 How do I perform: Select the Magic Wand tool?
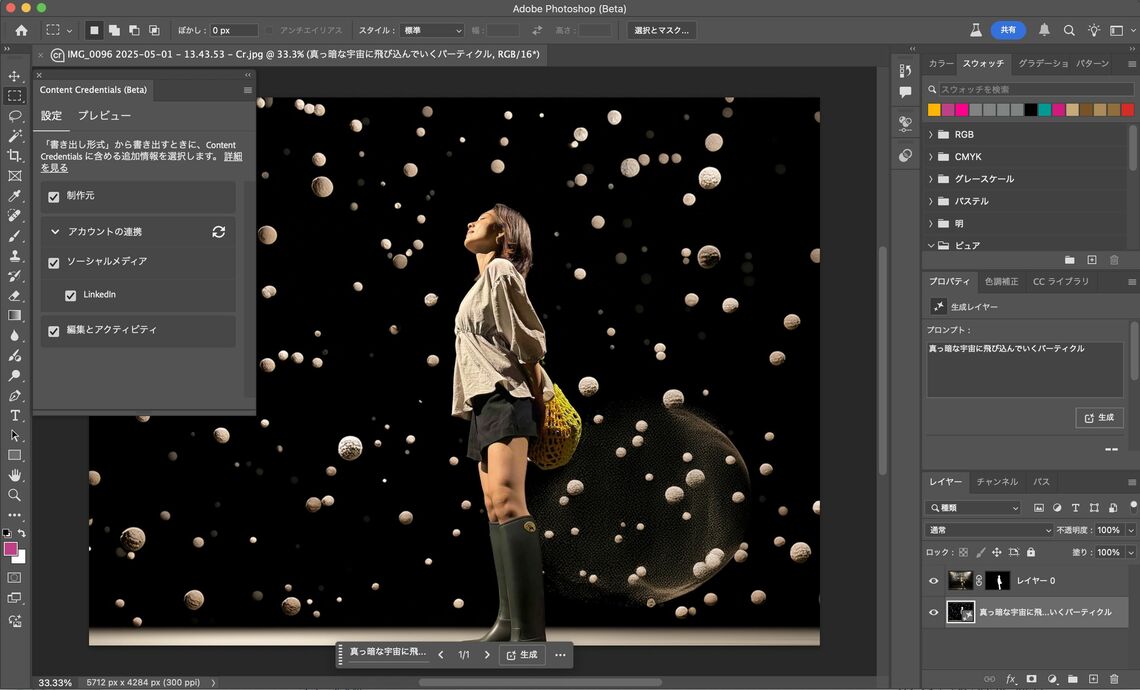[15, 136]
